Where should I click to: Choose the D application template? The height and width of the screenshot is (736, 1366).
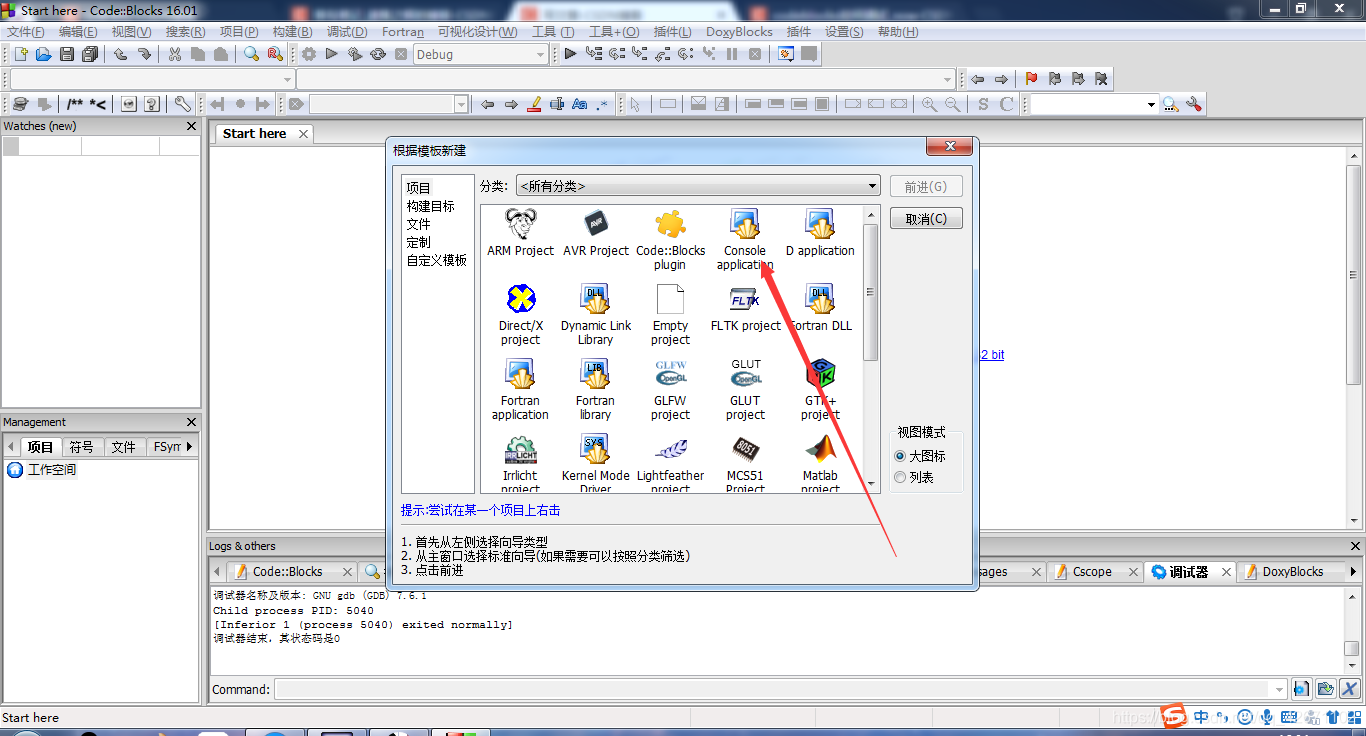[820, 233]
